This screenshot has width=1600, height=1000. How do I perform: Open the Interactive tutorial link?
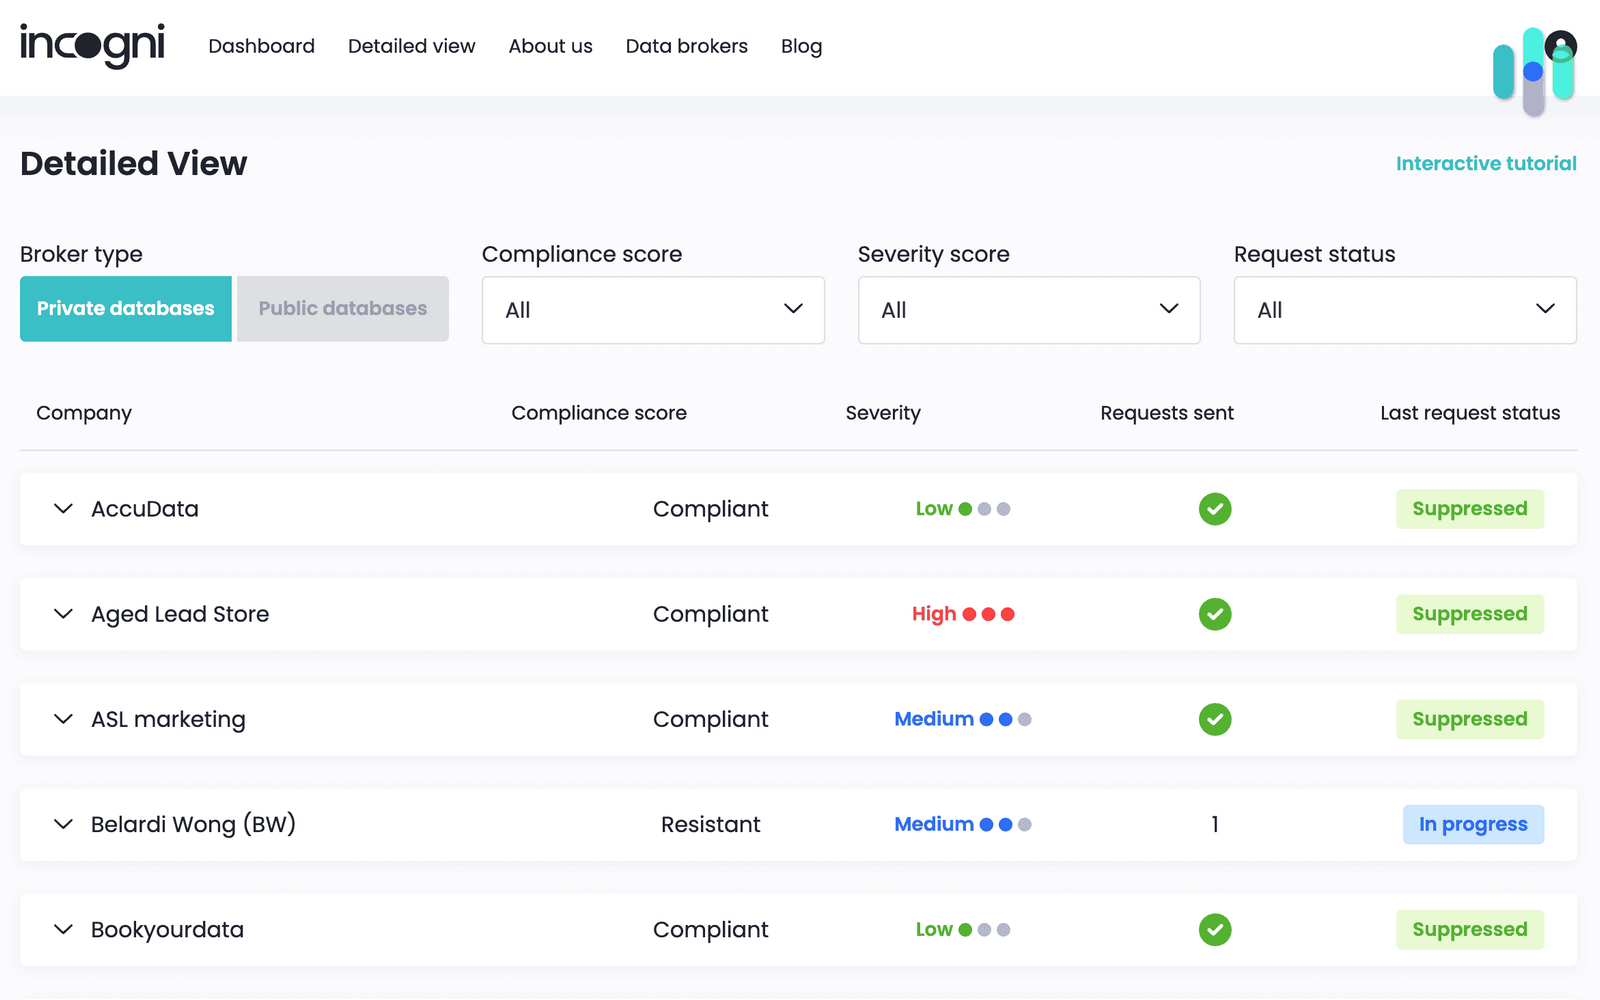[1486, 163]
